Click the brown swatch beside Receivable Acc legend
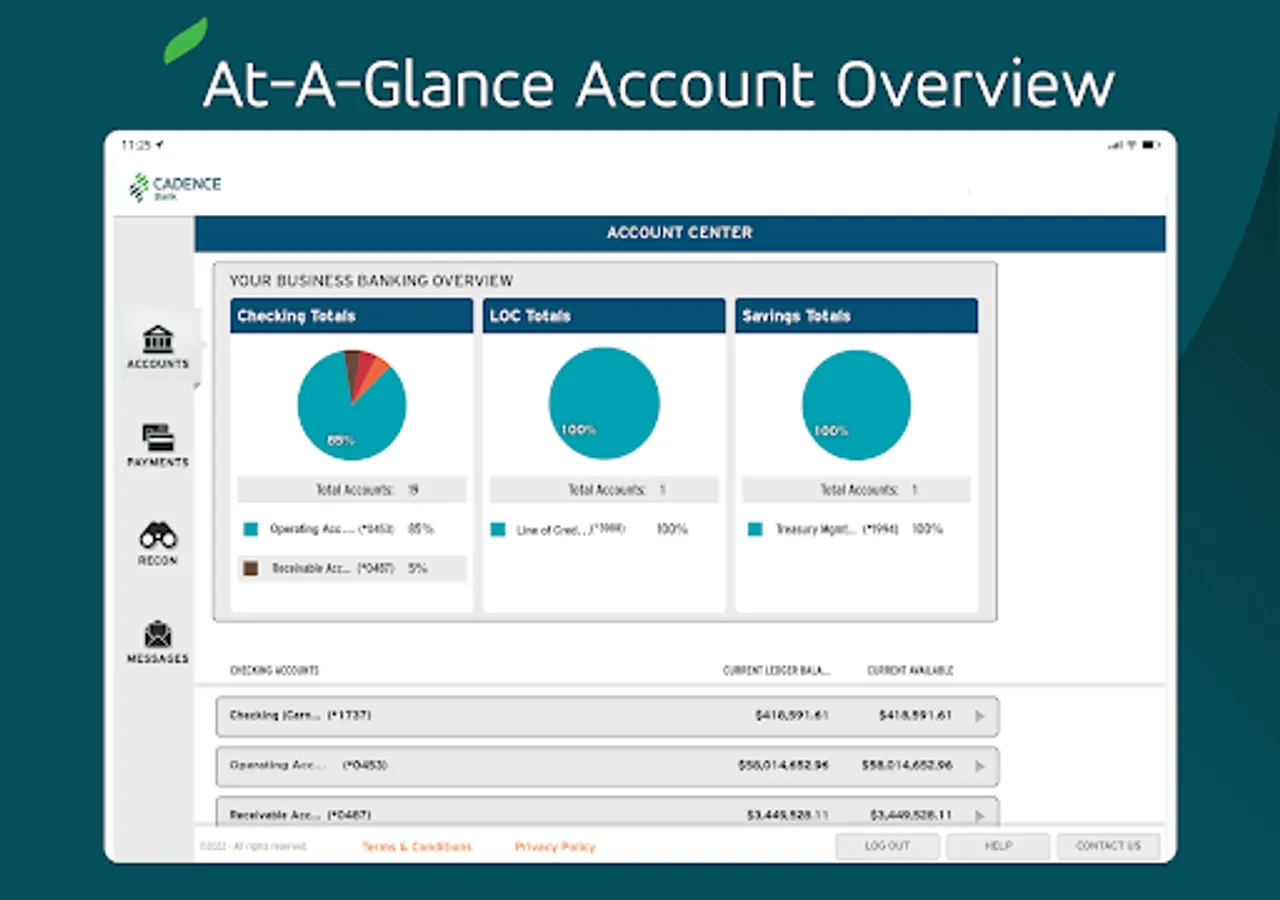This screenshot has width=1280, height=900. pos(251,568)
